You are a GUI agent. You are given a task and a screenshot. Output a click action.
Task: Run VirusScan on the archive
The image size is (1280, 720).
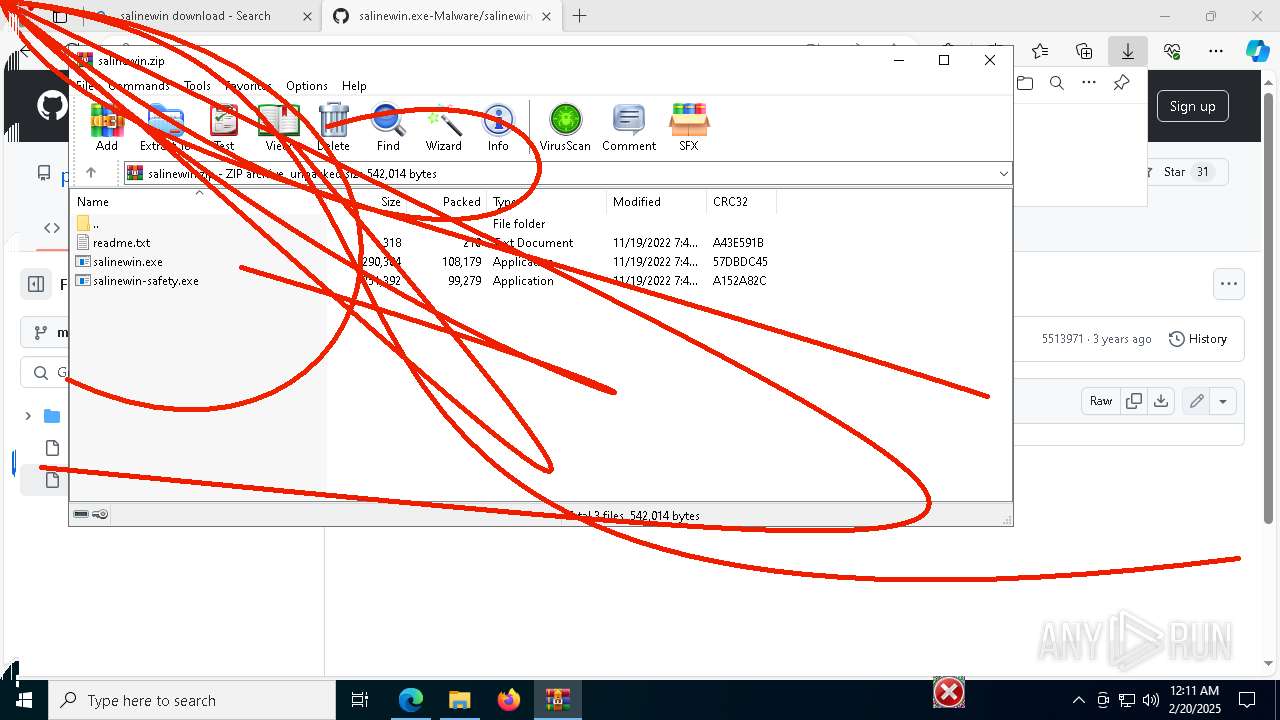[565, 127]
